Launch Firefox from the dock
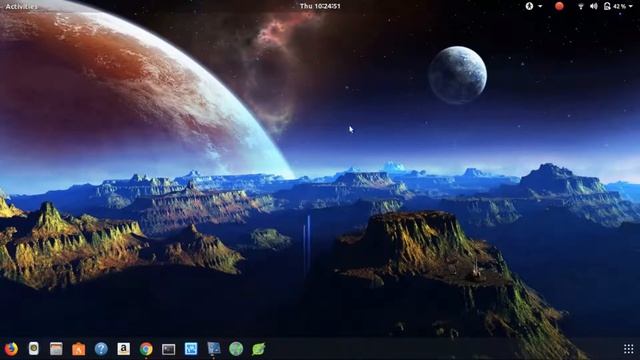The width and height of the screenshot is (640, 360). pyautogui.click(x=11, y=349)
